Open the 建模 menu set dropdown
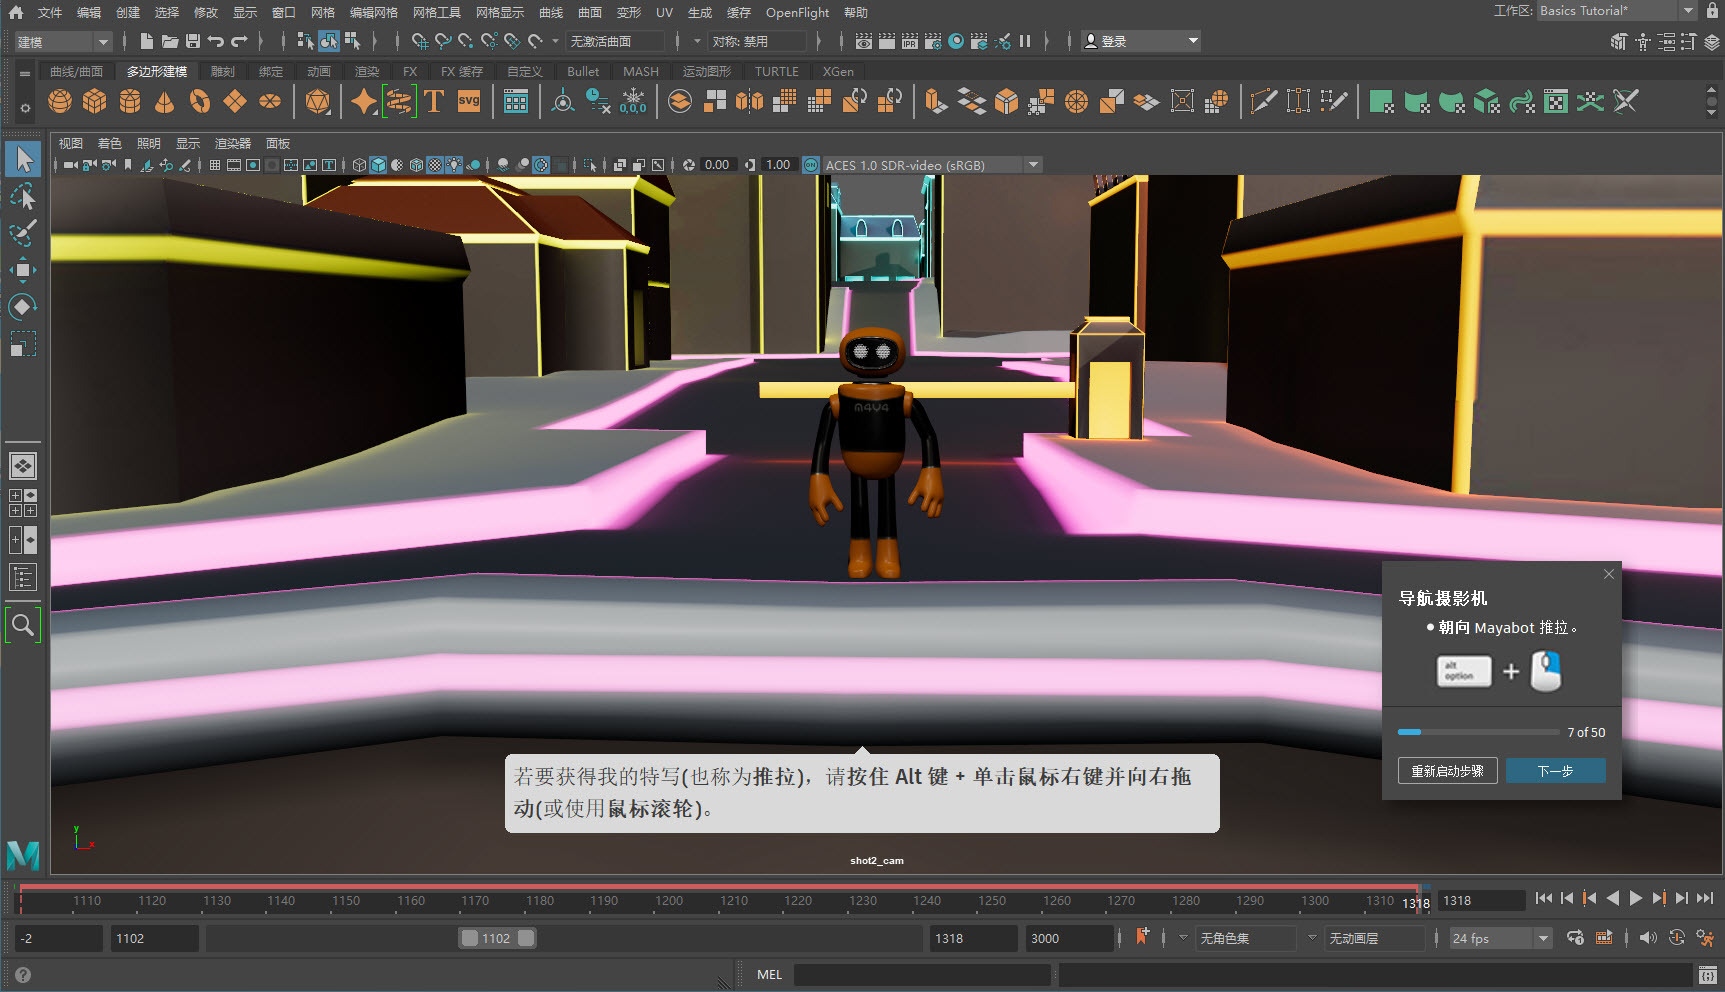This screenshot has height=992, width=1725. point(62,41)
